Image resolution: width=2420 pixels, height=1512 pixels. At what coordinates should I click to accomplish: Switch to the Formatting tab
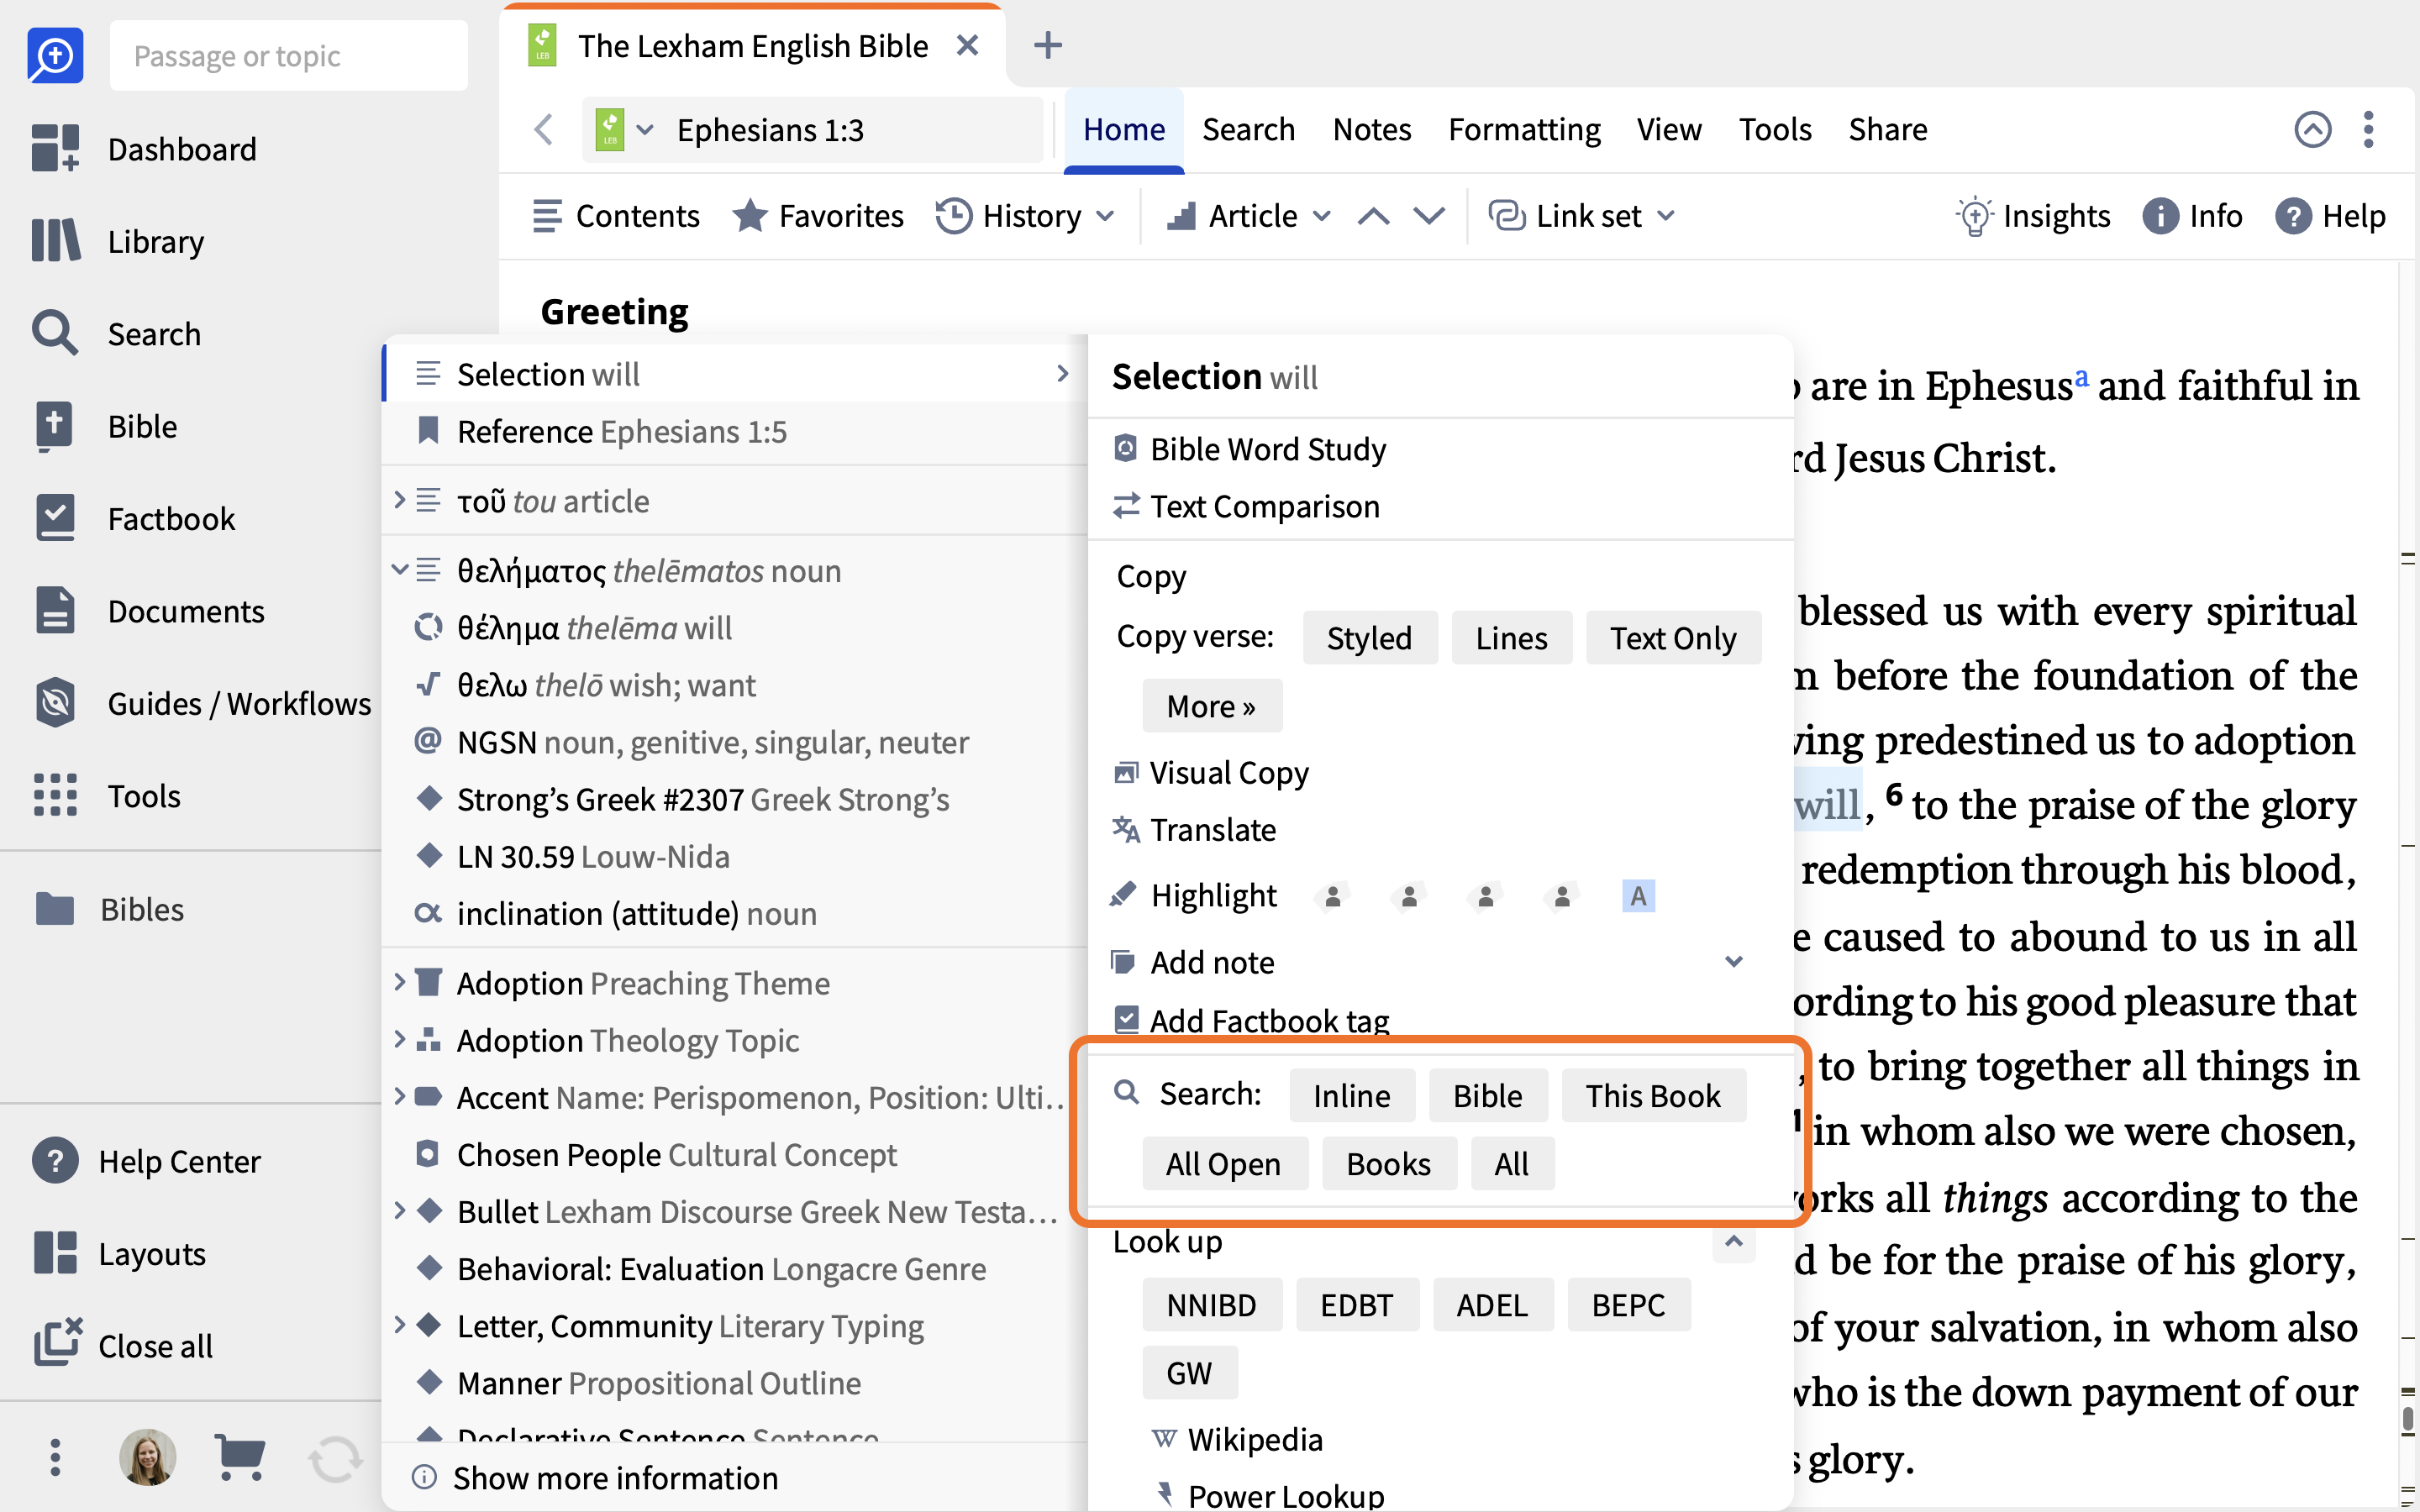(1524, 129)
